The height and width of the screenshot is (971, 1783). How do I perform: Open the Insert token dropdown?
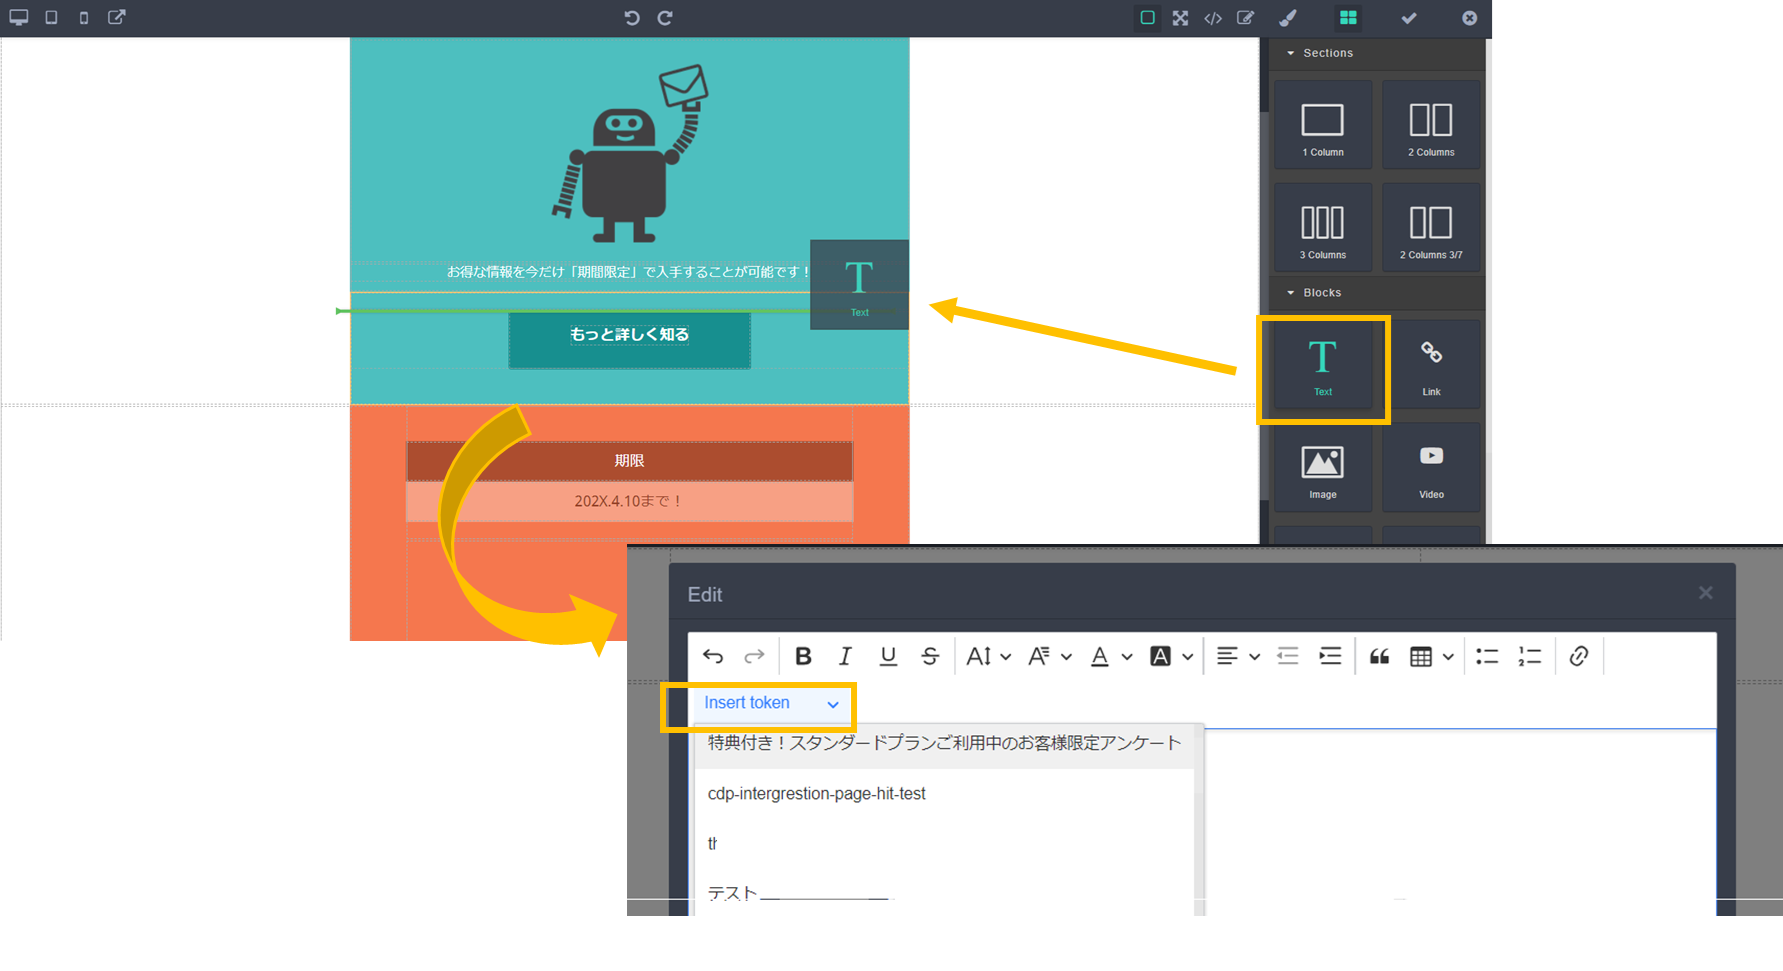click(770, 703)
